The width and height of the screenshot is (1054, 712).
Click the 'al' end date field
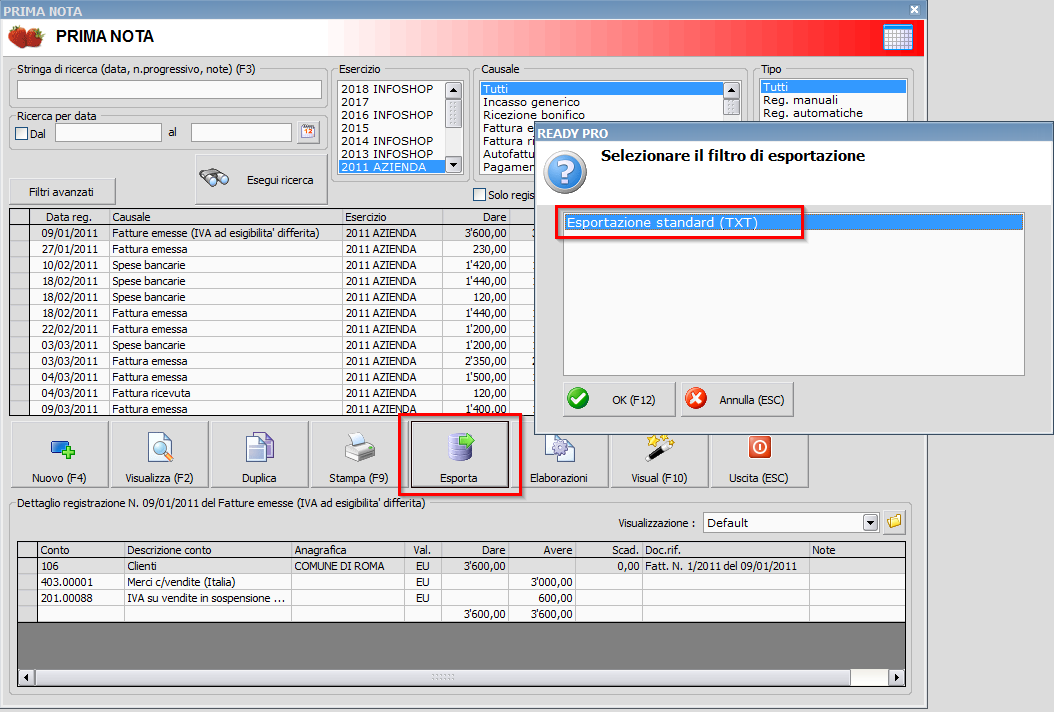241,132
